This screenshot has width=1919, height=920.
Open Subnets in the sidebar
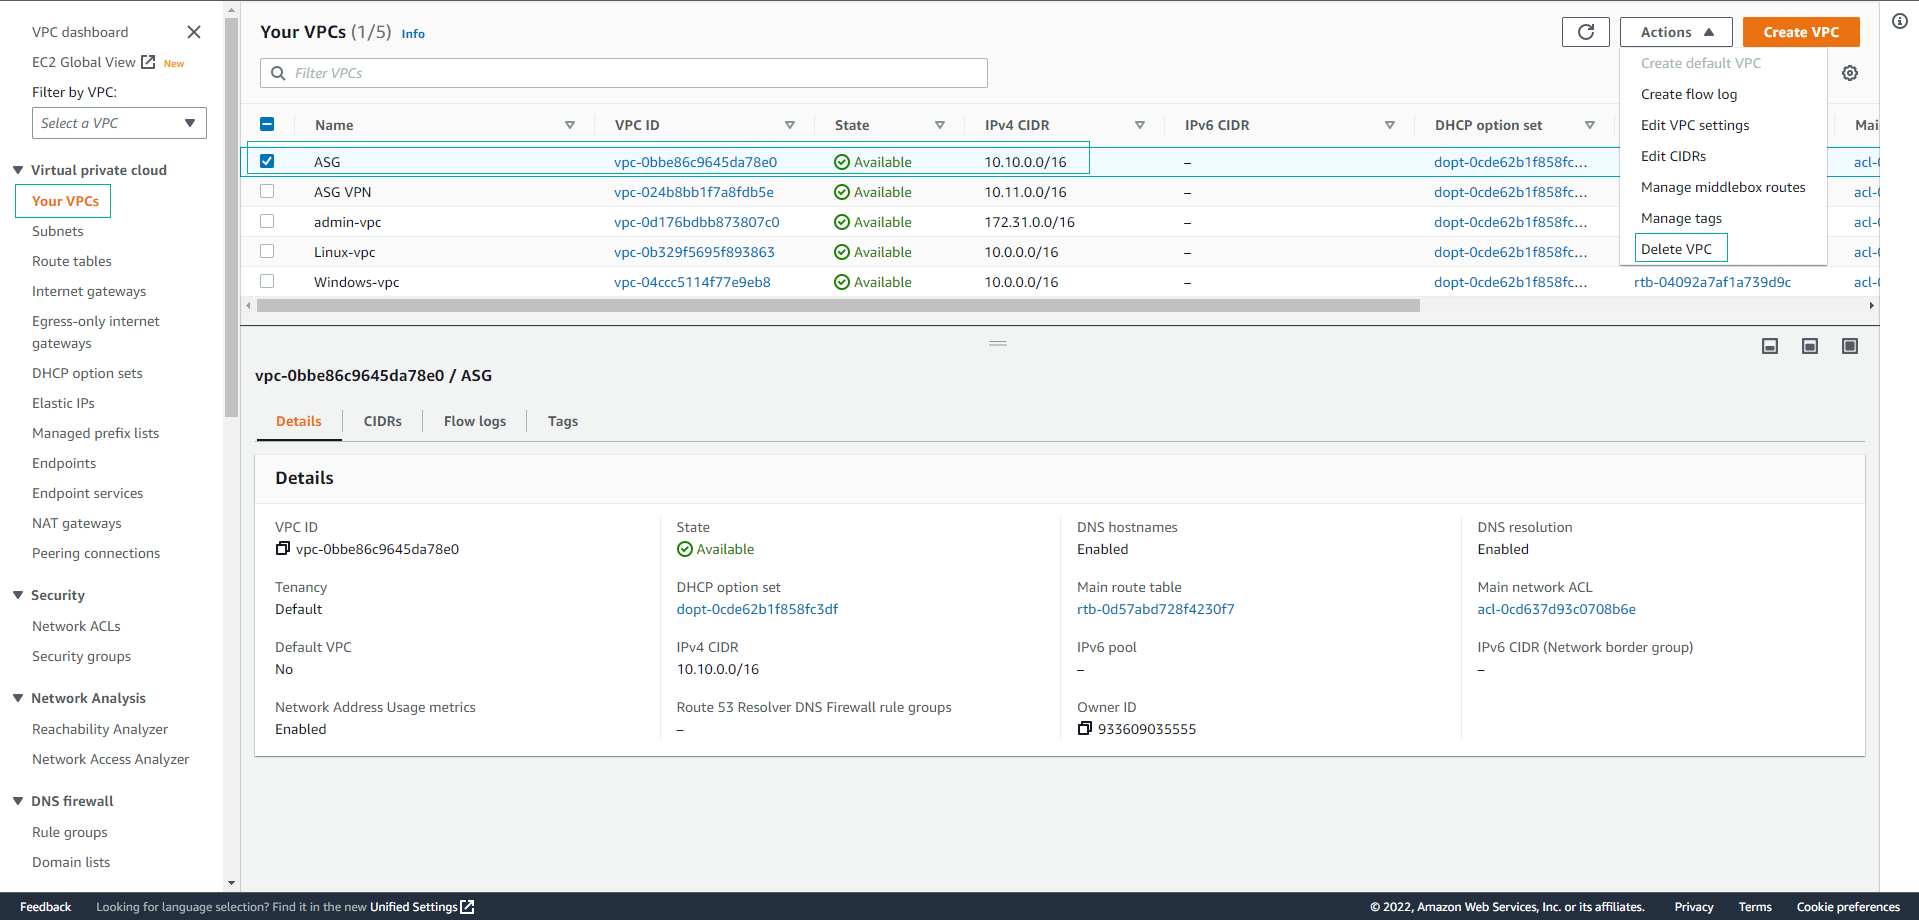pyautogui.click(x=58, y=231)
